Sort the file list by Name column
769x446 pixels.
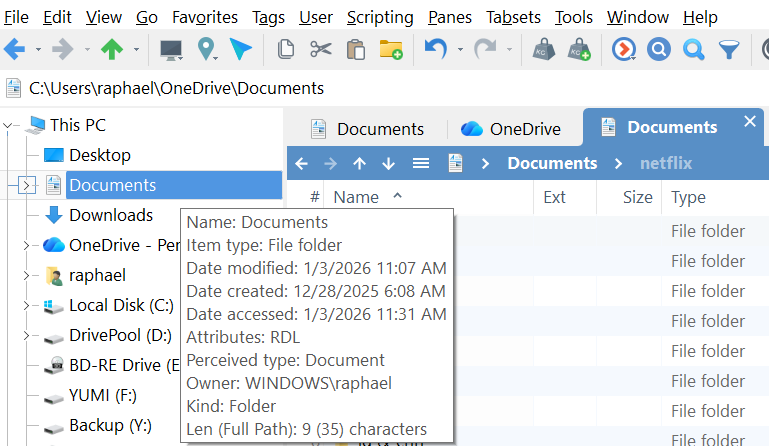pos(356,197)
